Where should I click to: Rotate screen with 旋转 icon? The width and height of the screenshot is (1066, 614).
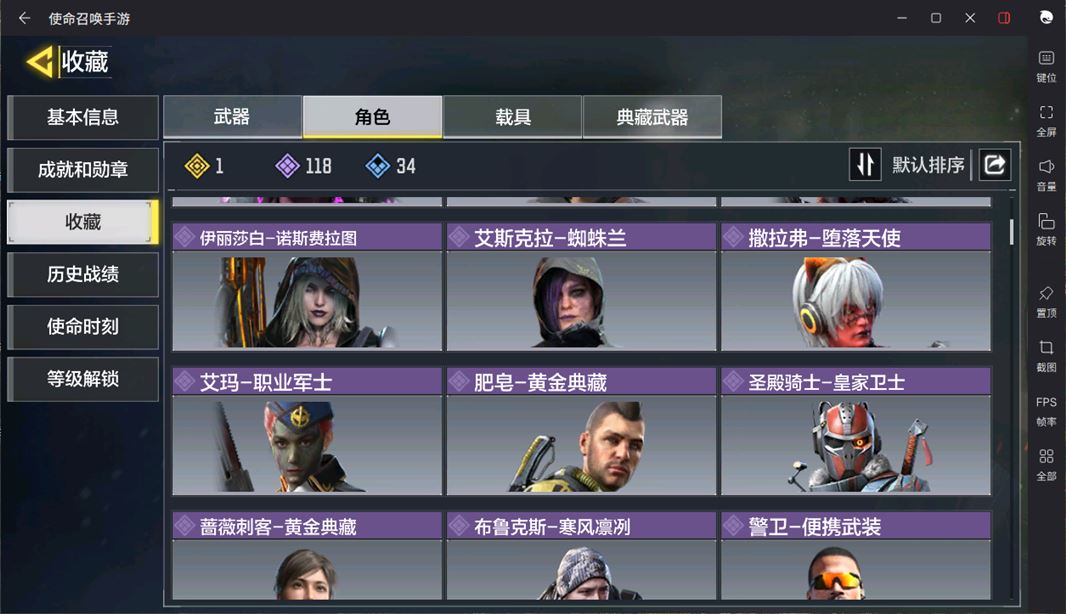[1046, 230]
